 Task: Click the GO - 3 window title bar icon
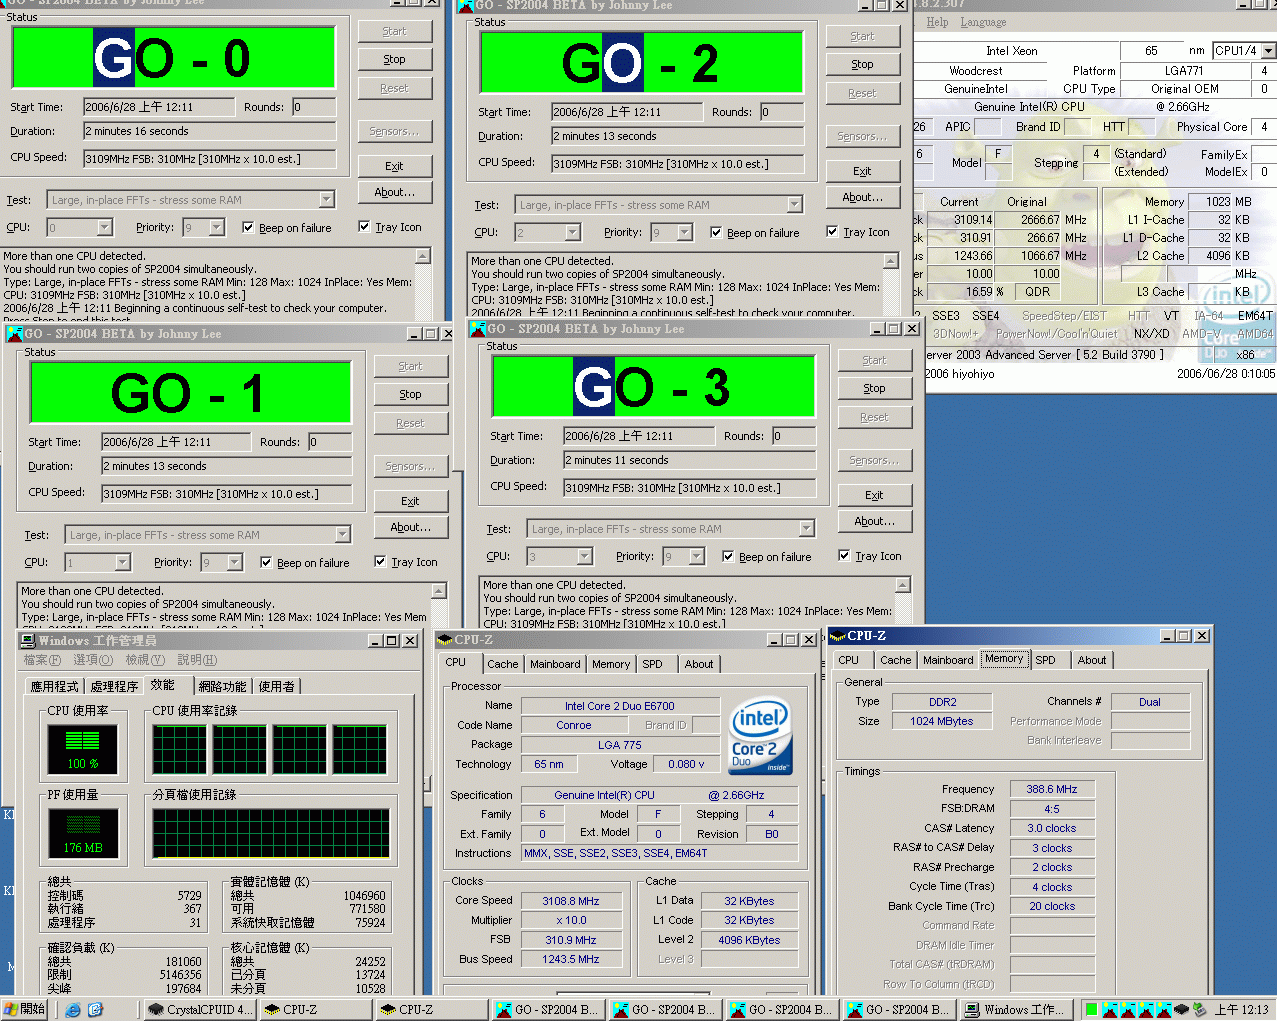pos(478,329)
